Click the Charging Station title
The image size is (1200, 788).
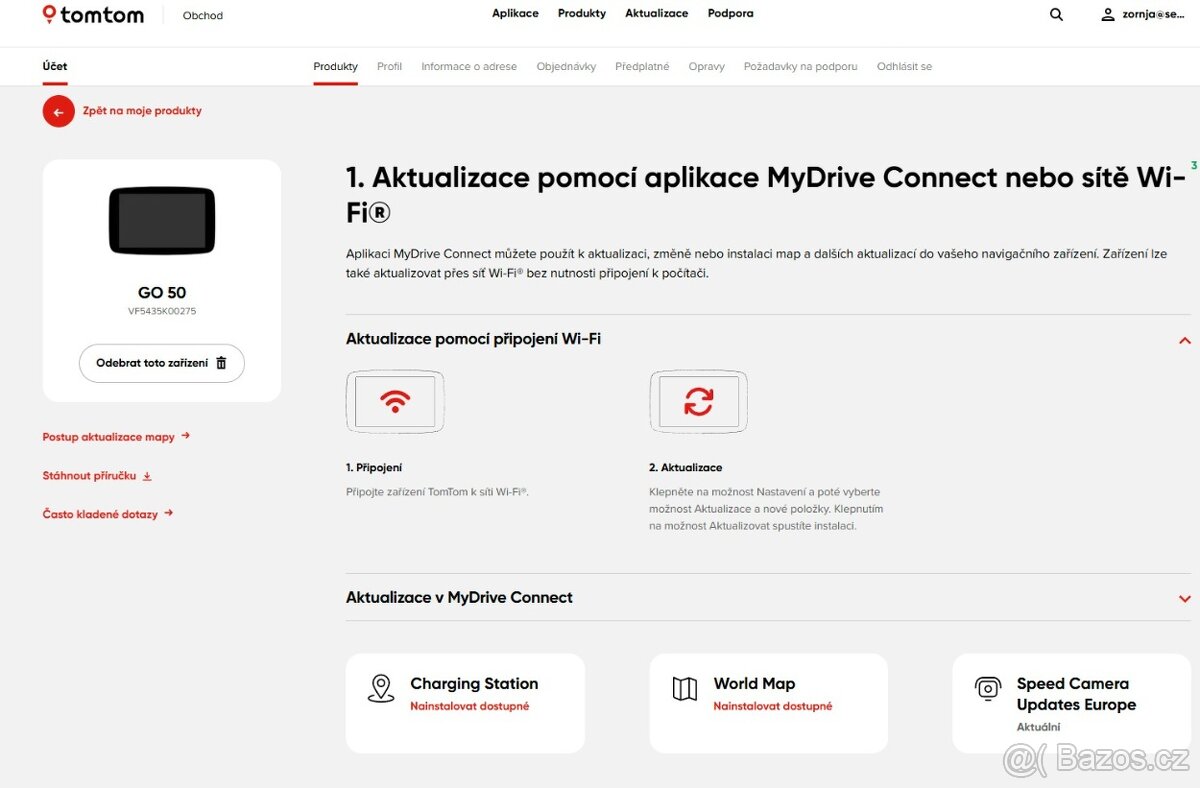point(474,684)
